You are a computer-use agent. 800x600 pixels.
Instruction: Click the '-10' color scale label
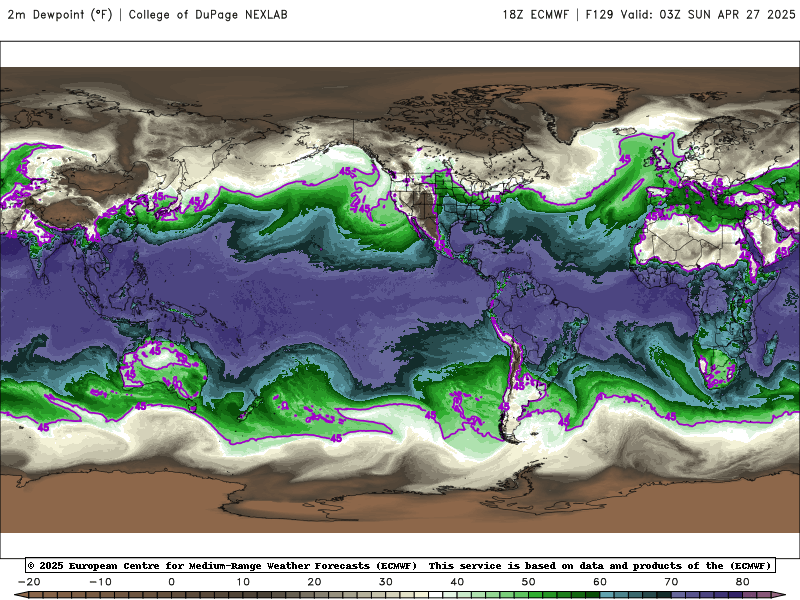(100, 582)
